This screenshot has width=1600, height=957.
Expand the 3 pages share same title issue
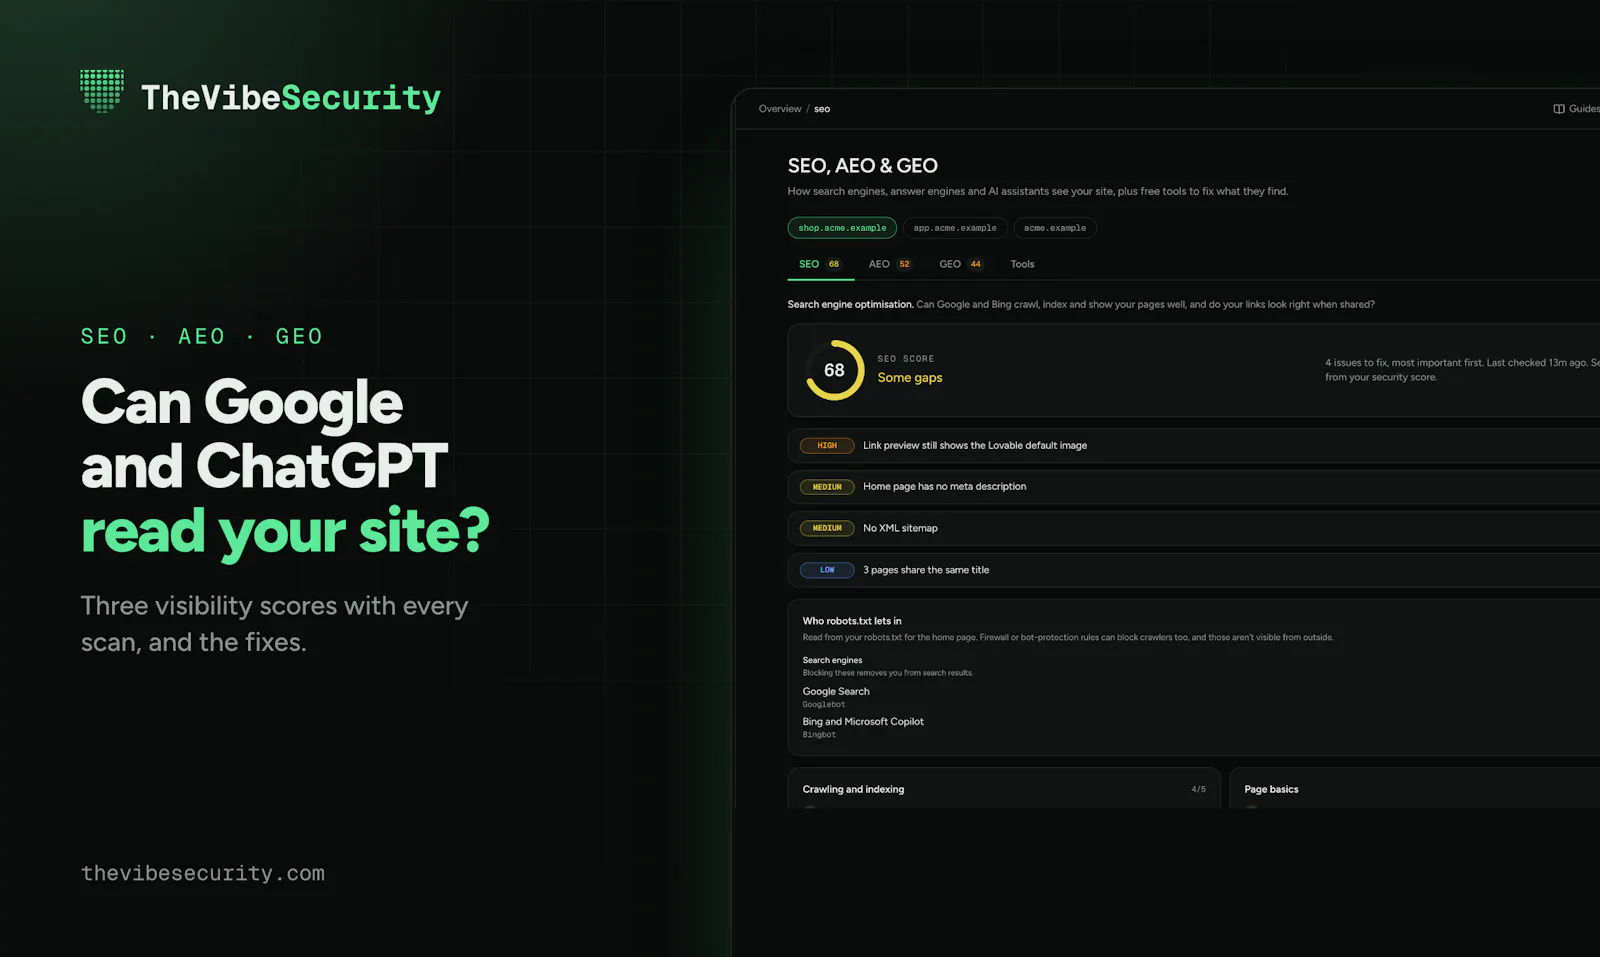click(1194, 570)
